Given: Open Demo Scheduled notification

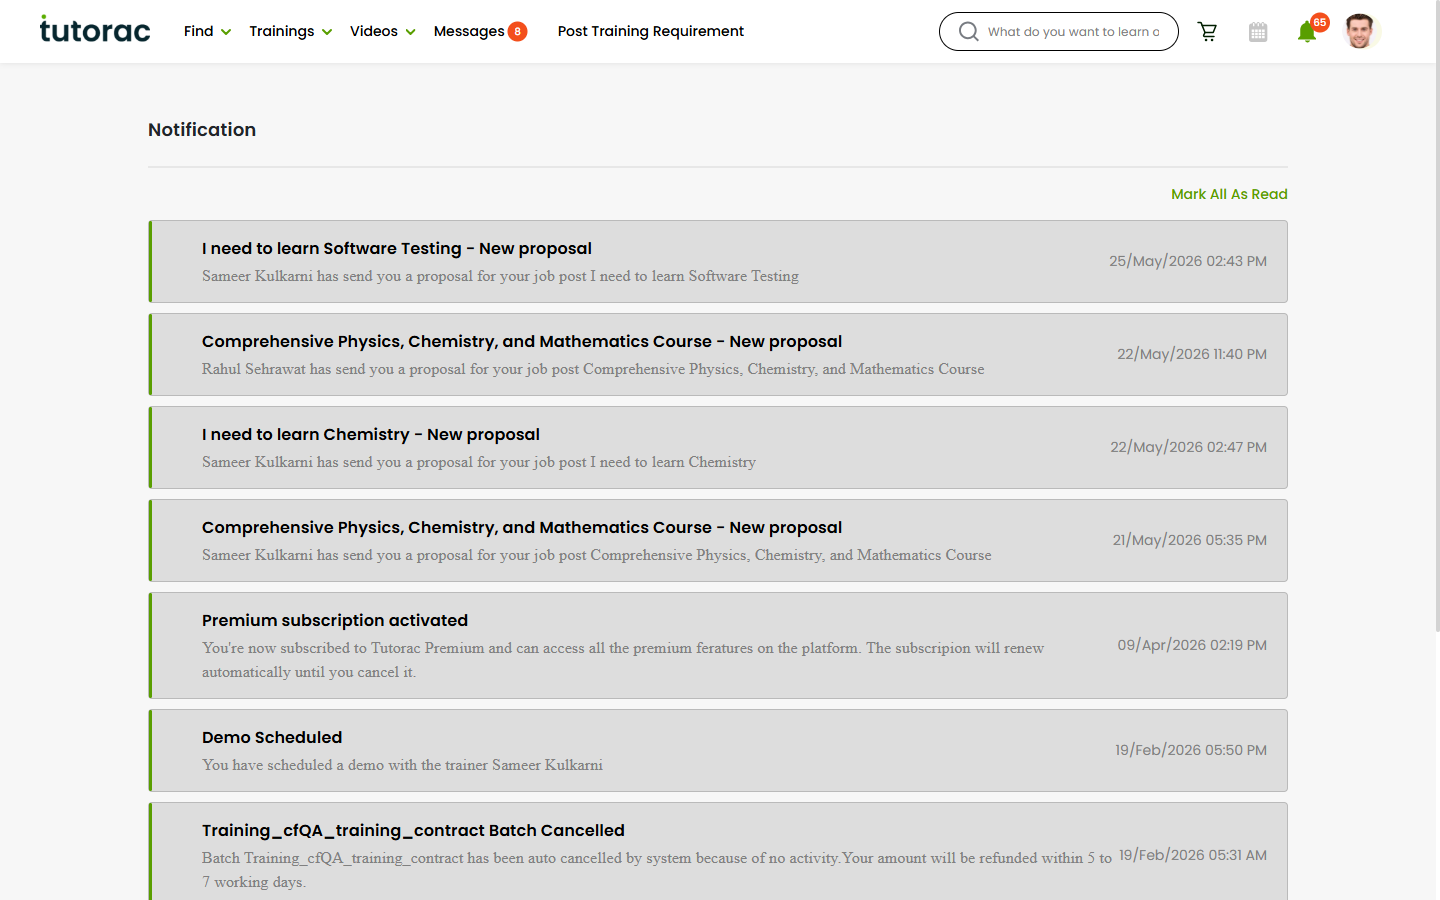Looking at the screenshot, I should [x=718, y=750].
